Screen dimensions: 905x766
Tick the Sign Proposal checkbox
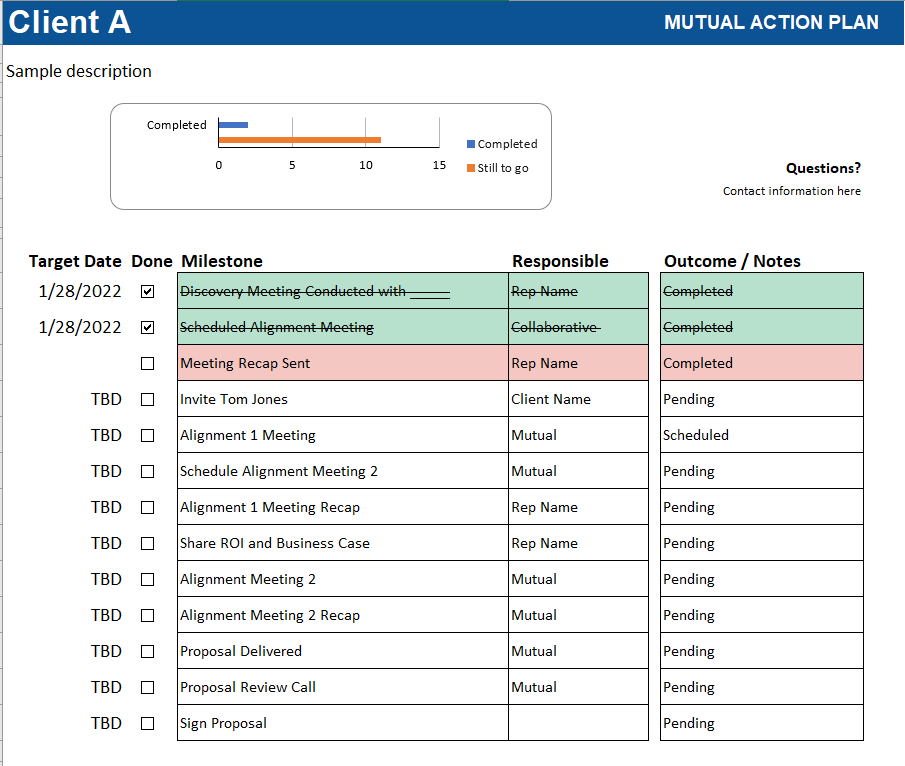click(148, 723)
